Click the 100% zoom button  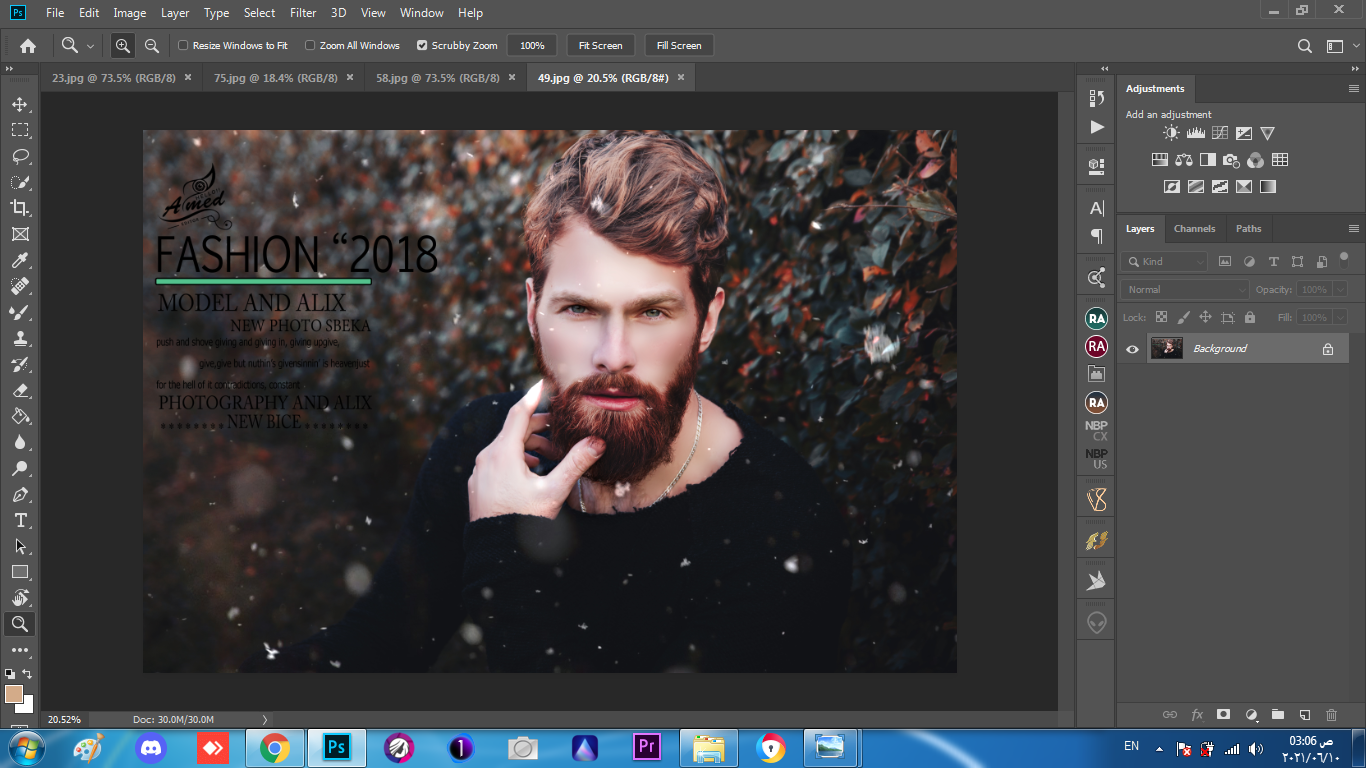(532, 45)
